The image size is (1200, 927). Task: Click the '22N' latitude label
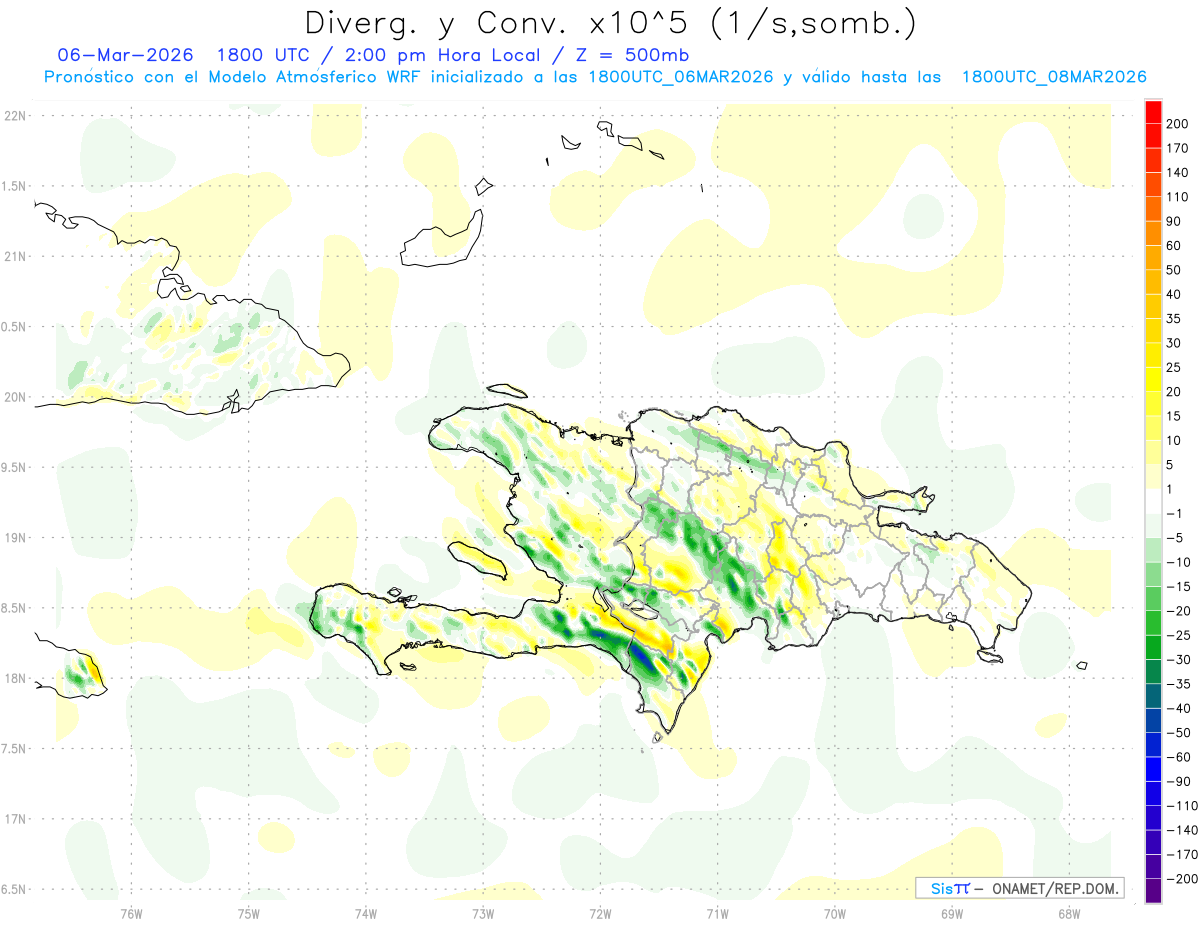pos(14,116)
